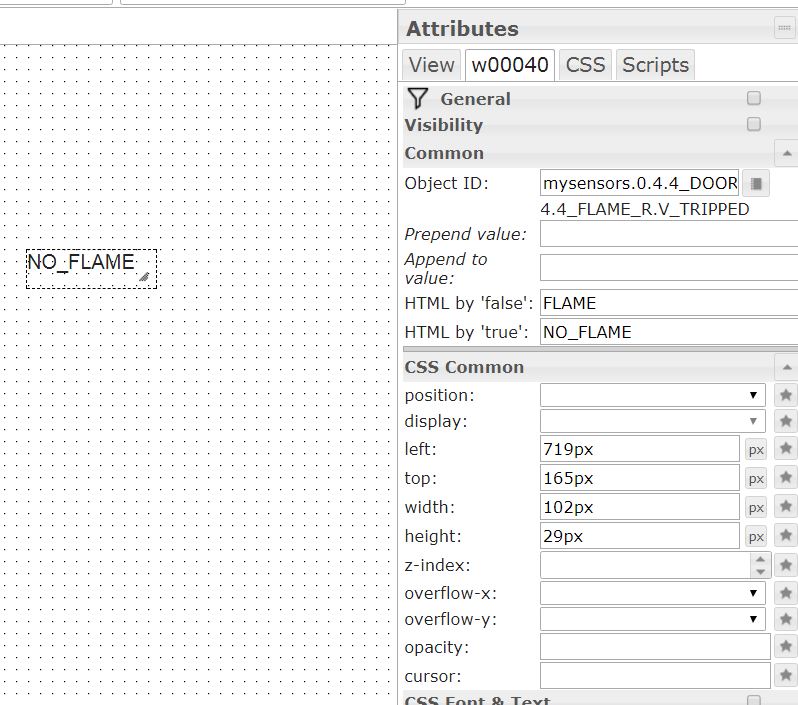Switch to the View tab
The height and width of the screenshot is (705, 798).
(x=431, y=65)
